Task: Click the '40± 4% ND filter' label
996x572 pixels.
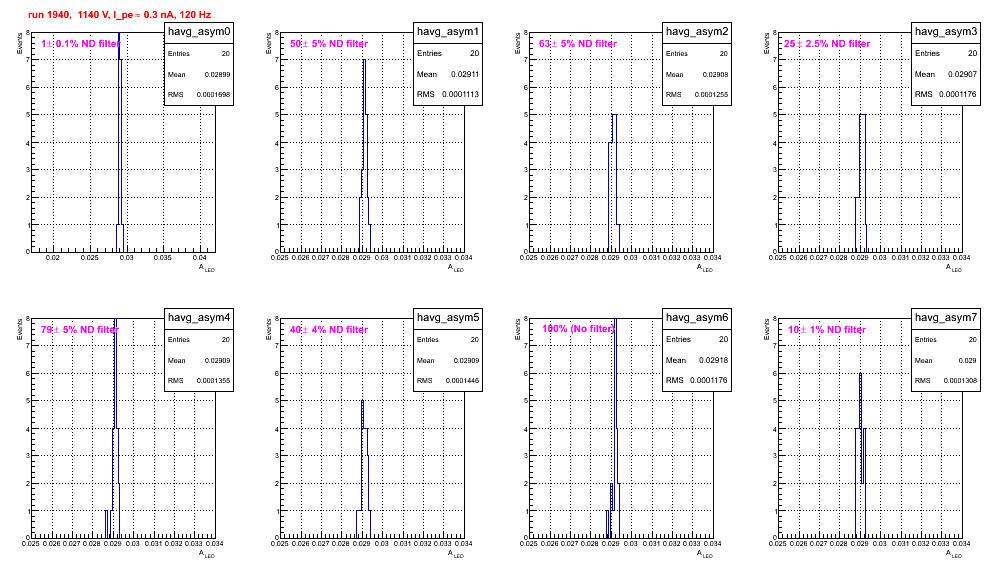Action: pos(329,330)
